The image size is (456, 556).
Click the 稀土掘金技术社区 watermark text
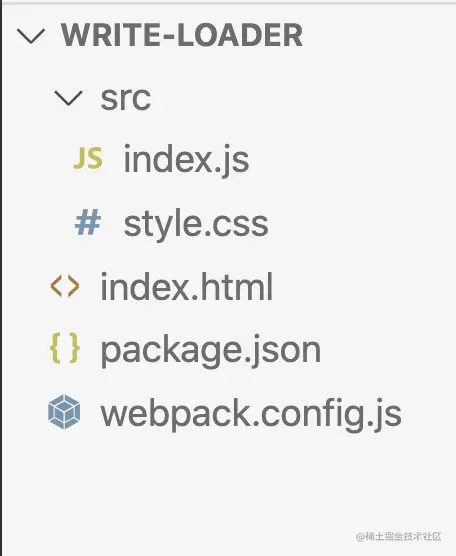(x=399, y=536)
